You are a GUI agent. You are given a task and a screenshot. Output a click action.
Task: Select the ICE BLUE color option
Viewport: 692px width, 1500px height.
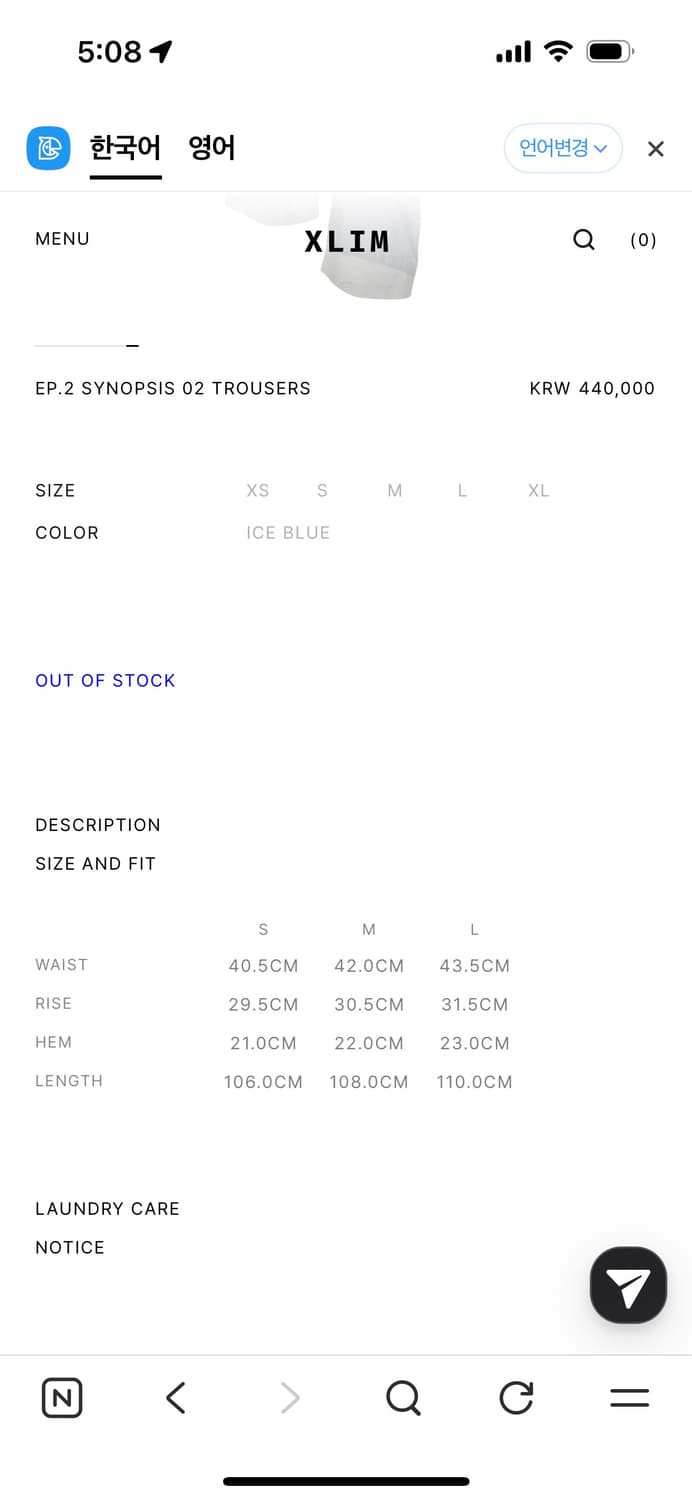(288, 533)
